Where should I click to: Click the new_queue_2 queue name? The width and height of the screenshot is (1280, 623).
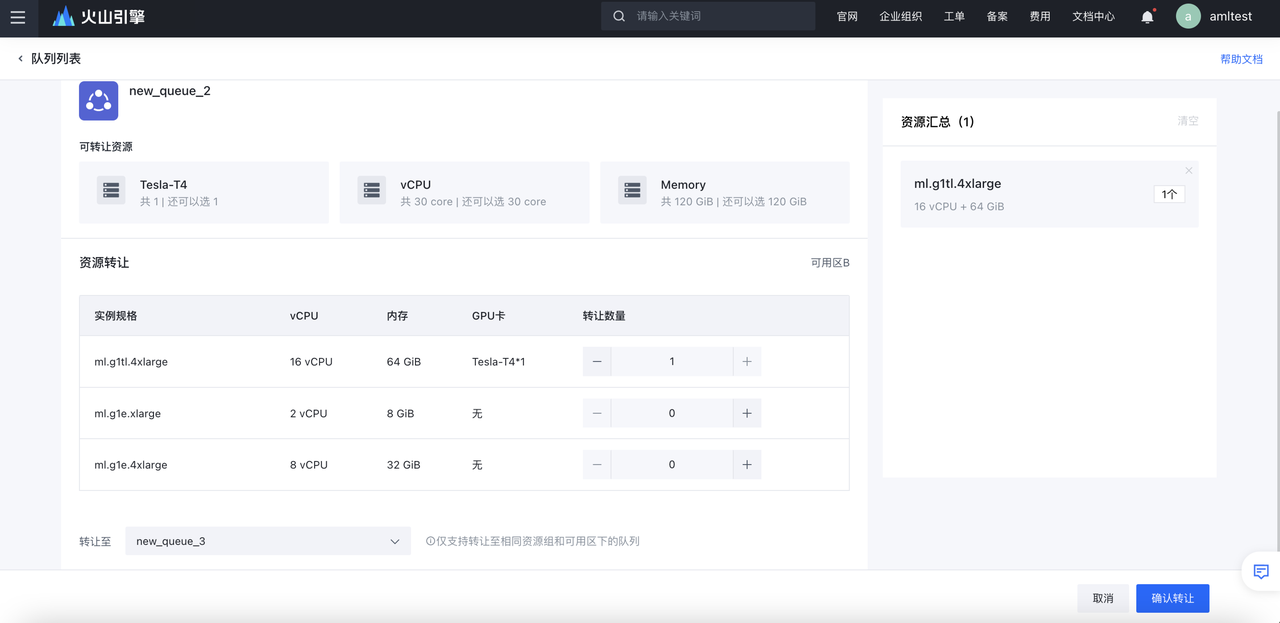click(x=170, y=91)
